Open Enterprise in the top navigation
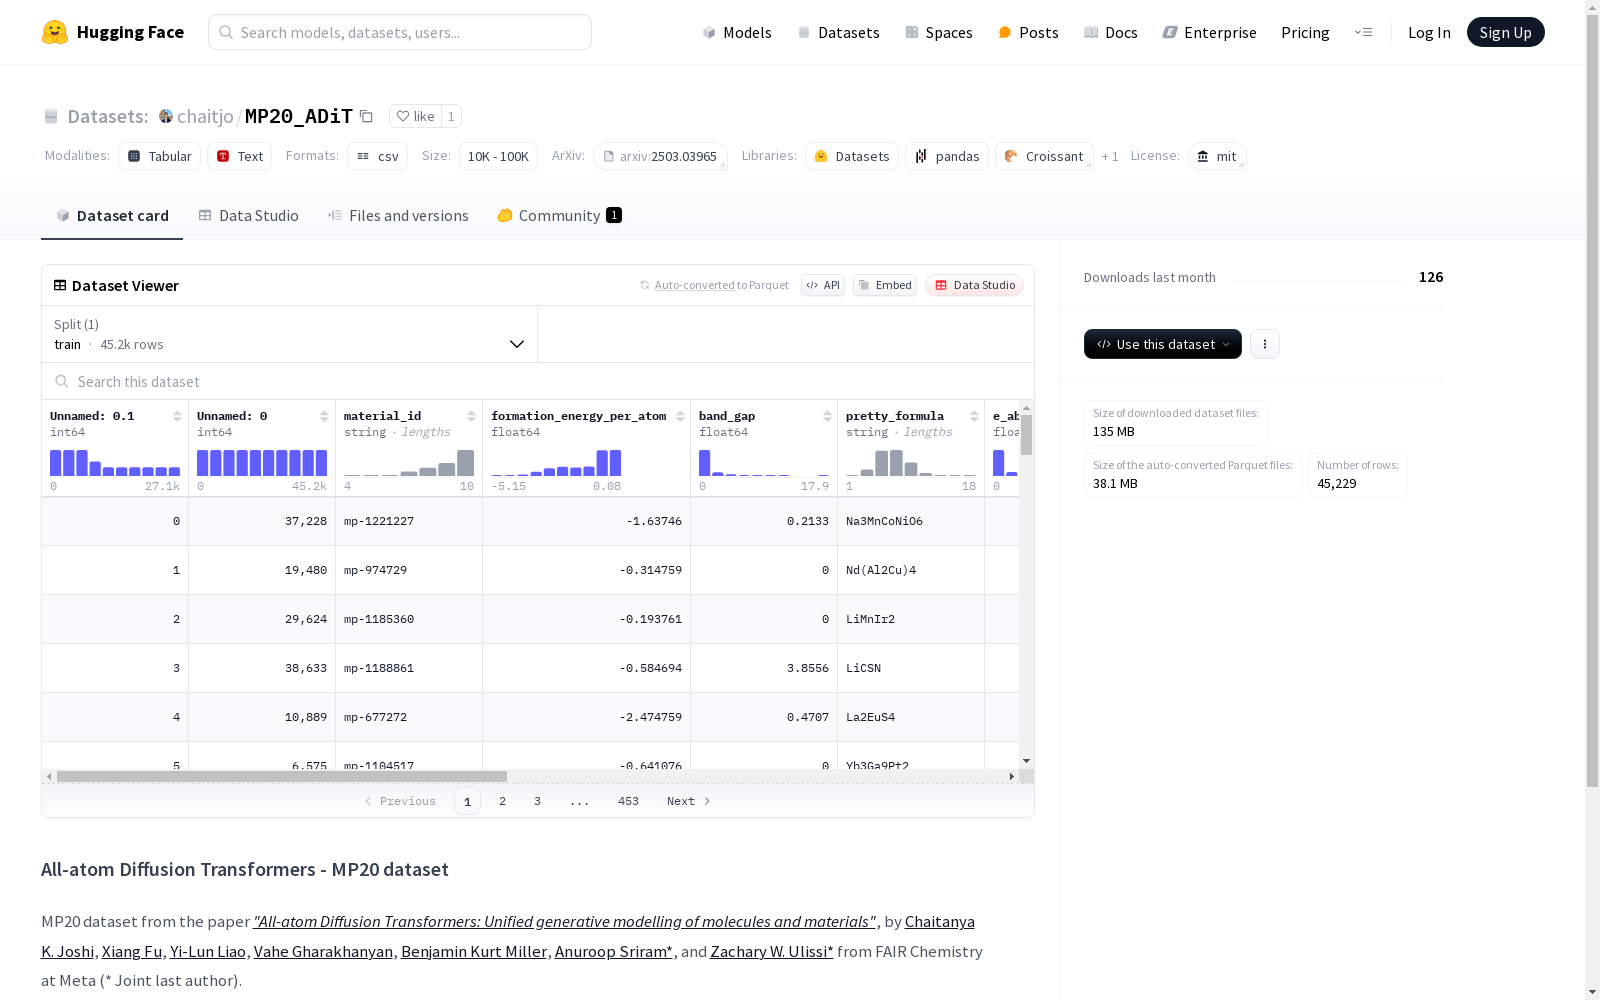 [x=1209, y=32]
